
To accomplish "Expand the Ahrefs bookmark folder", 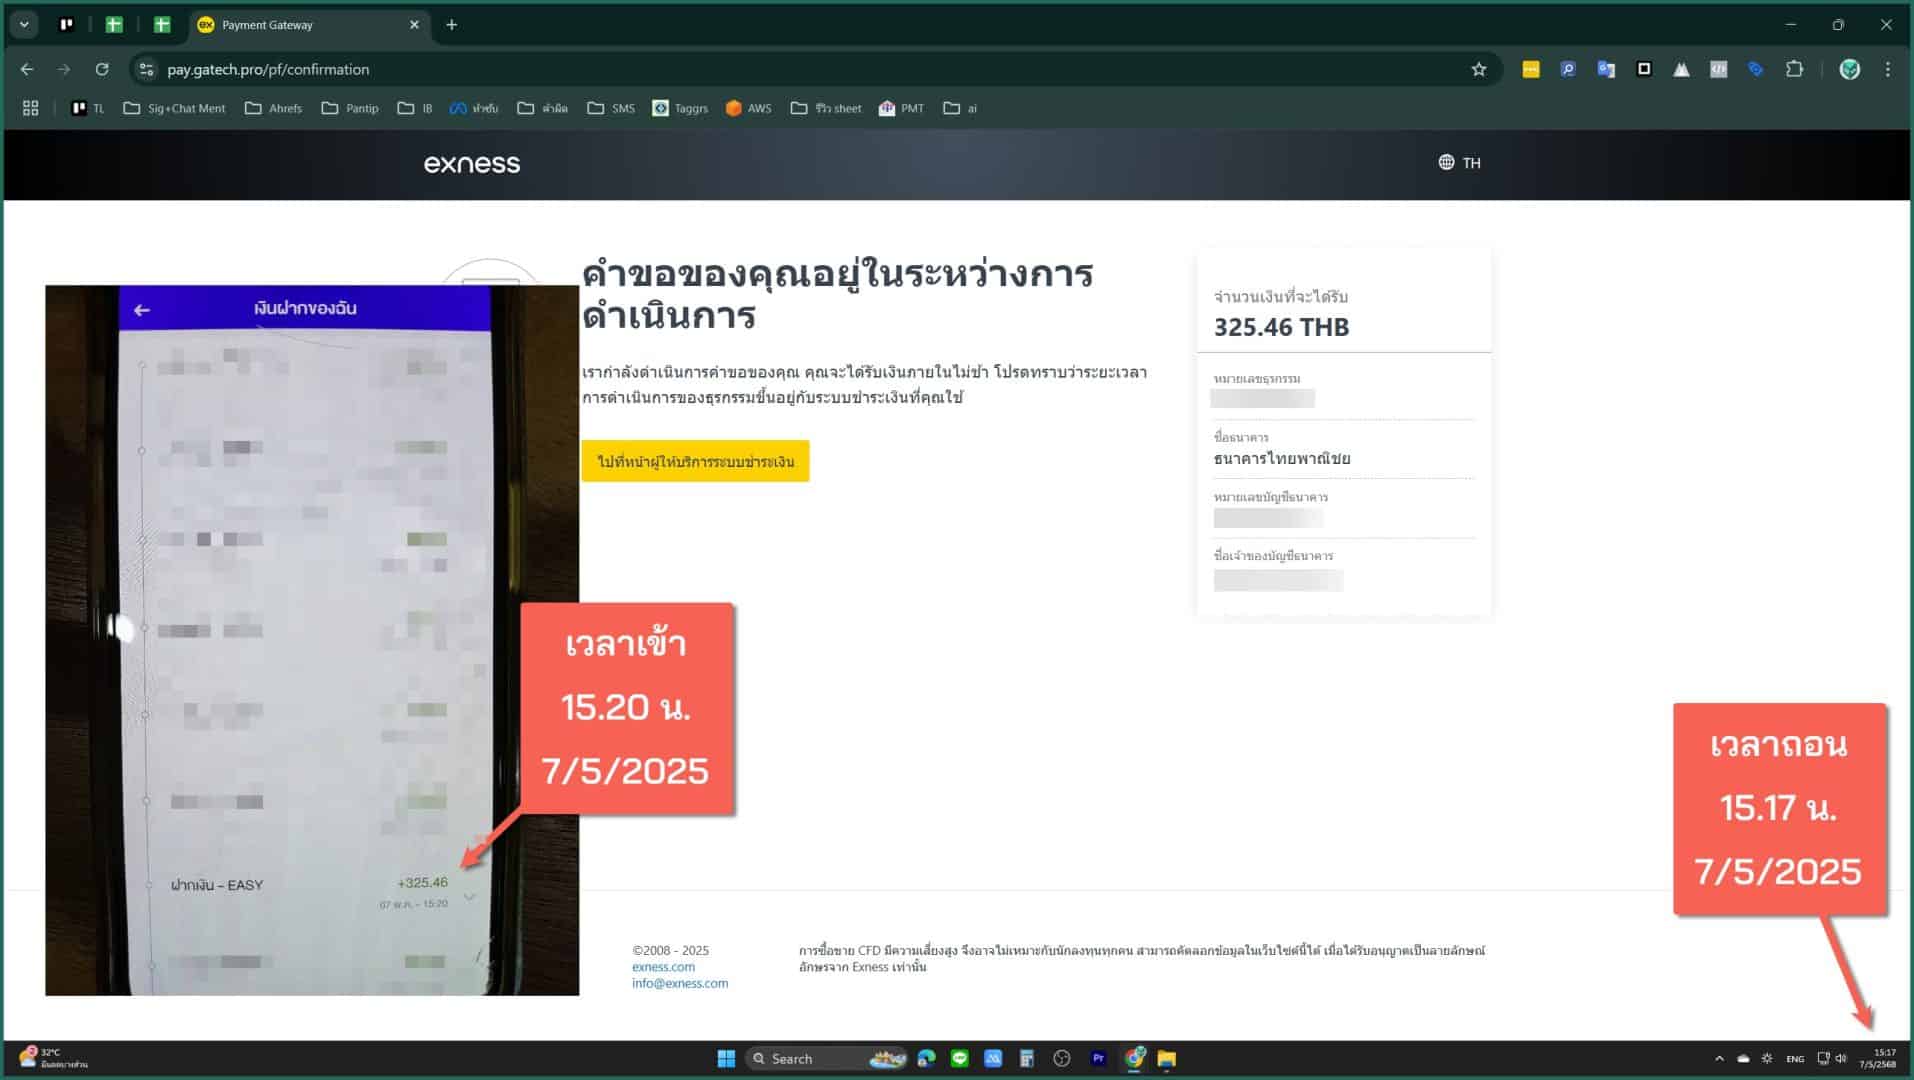I will pyautogui.click(x=273, y=108).
